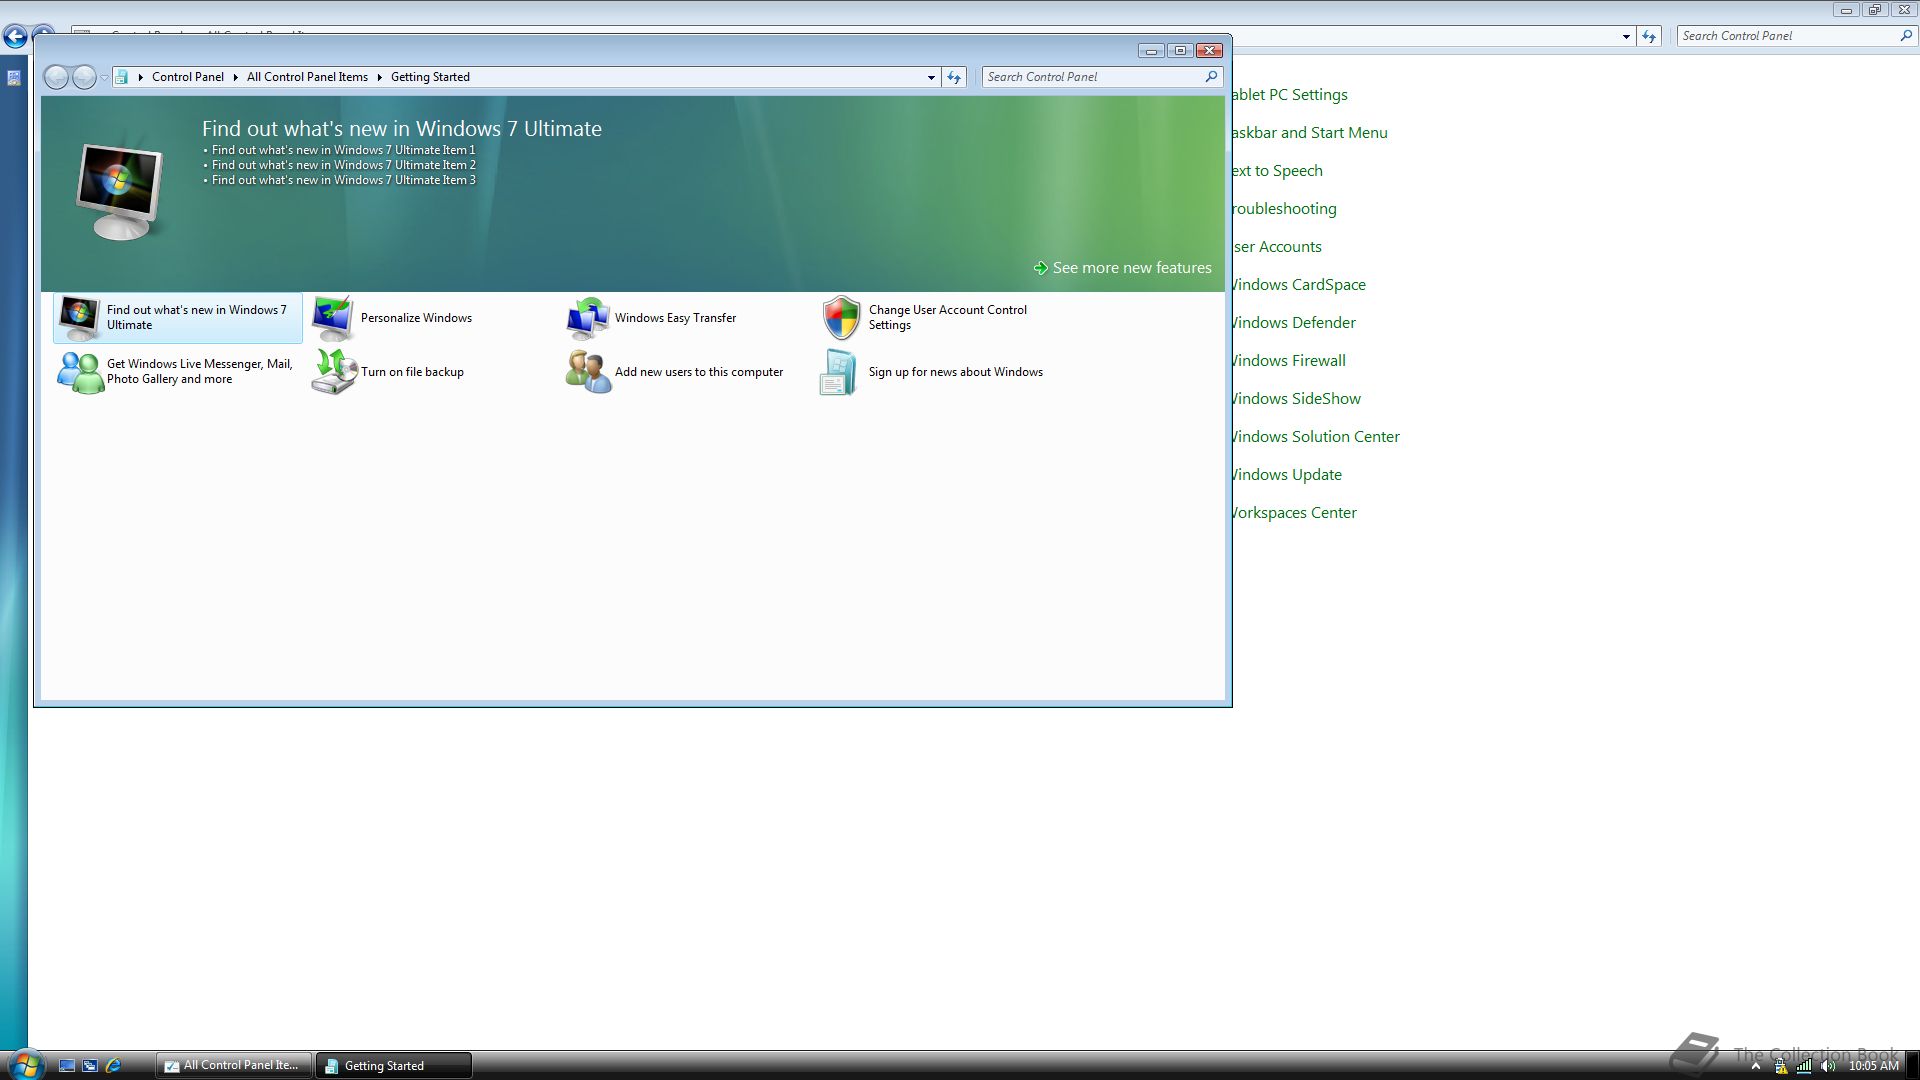1920x1080 pixels.
Task: Select Getting Started breadcrumb segment
Action: (x=430, y=77)
